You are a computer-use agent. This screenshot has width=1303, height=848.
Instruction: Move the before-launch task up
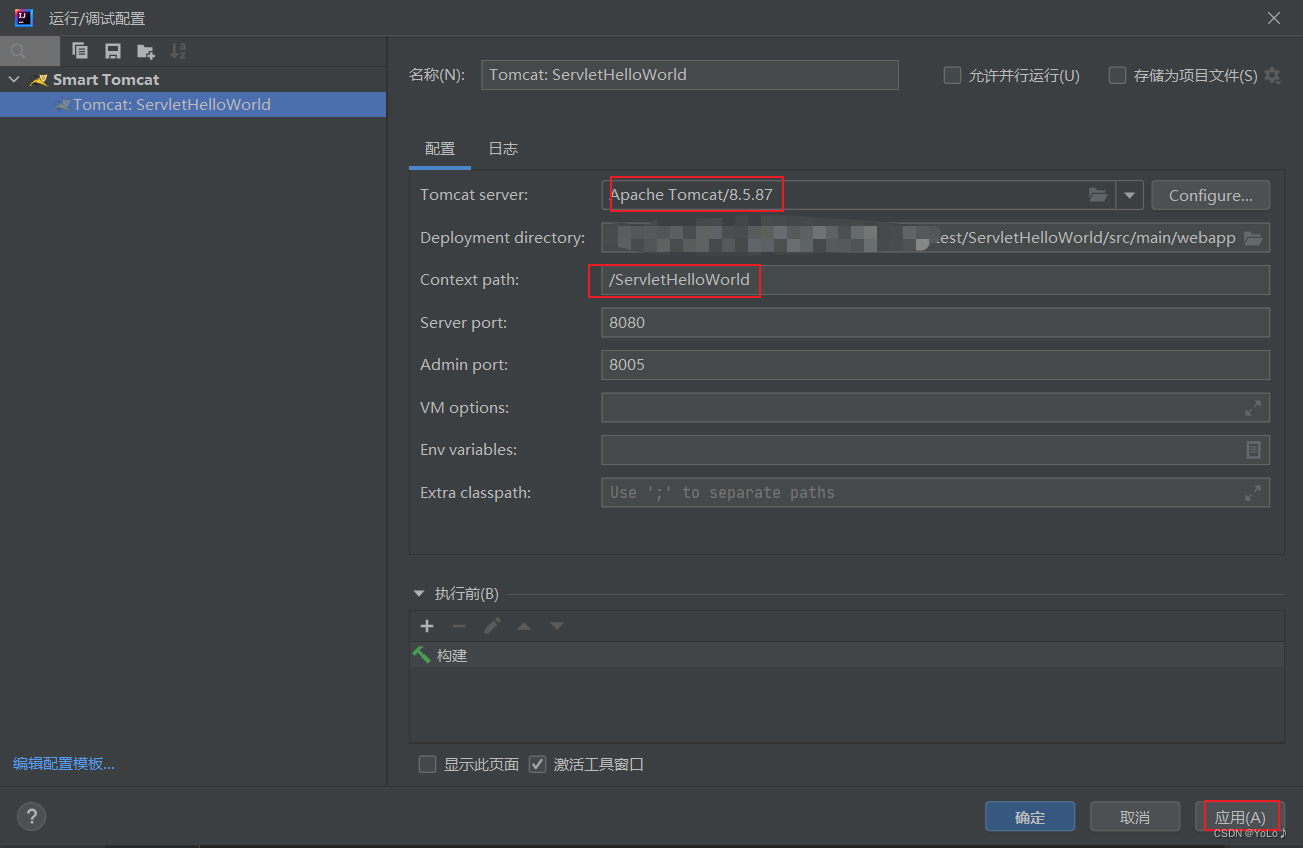pyautogui.click(x=524, y=626)
